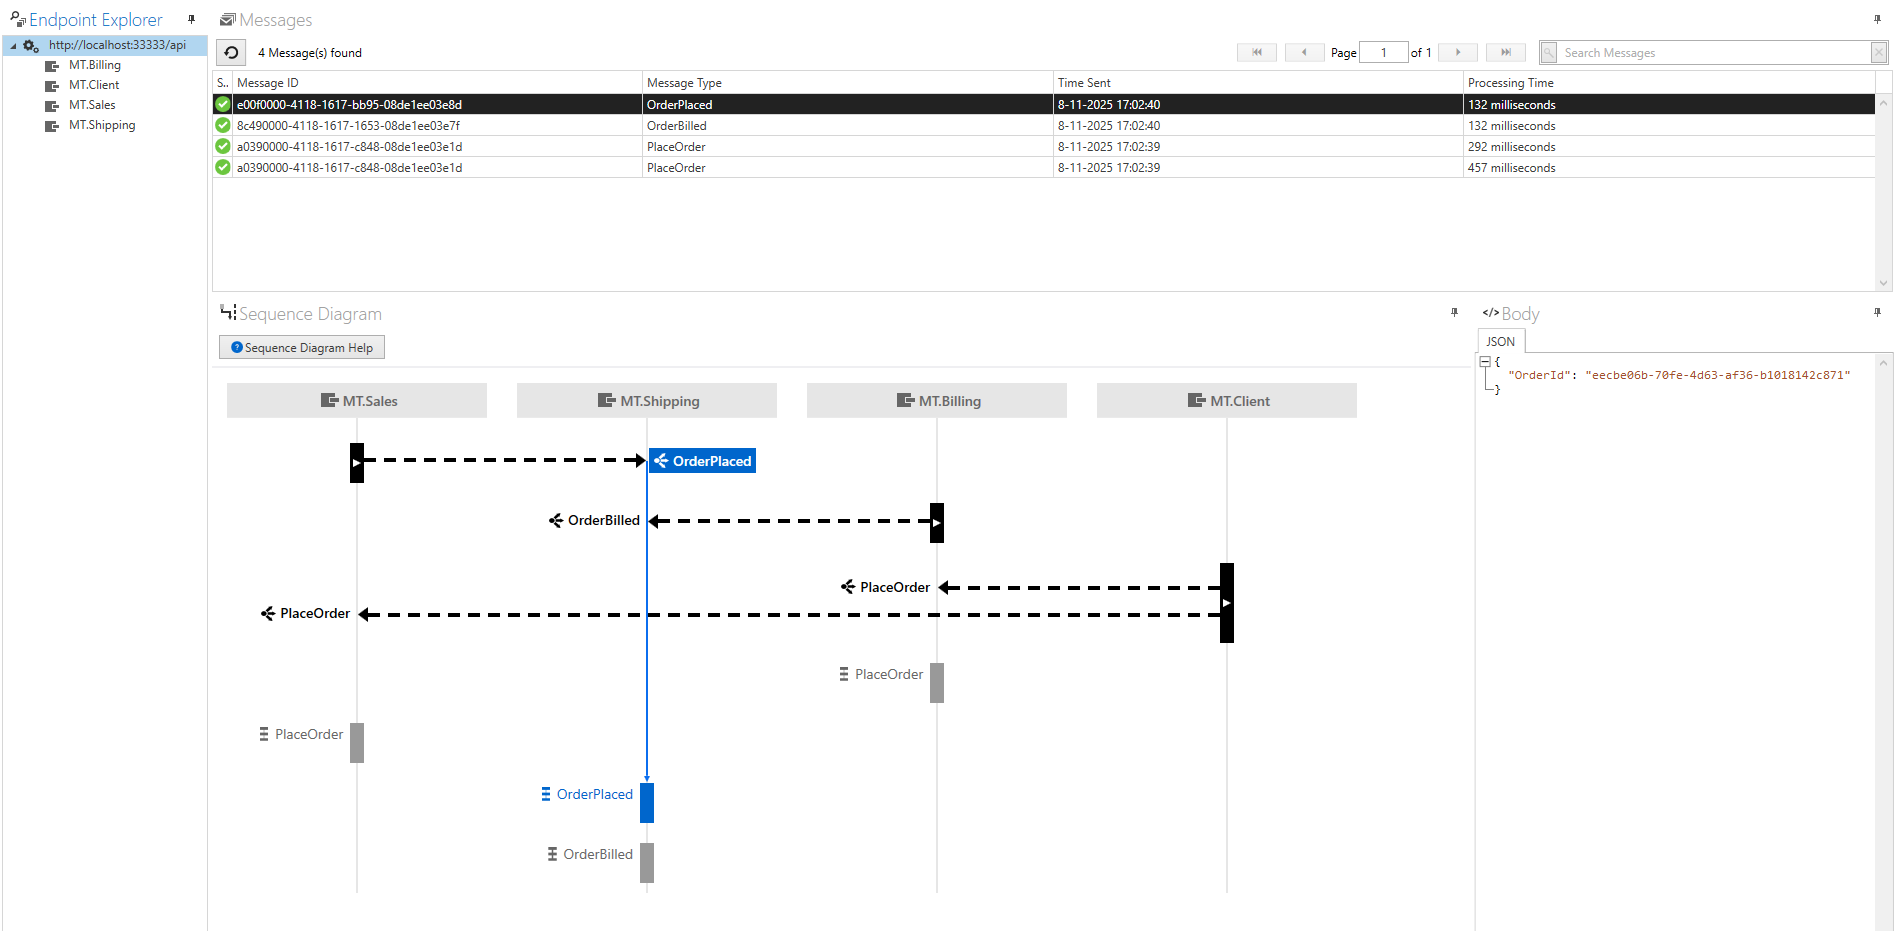Screen dimensions: 1896x931
Task: Click the refresh messages button
Action: 231,53
